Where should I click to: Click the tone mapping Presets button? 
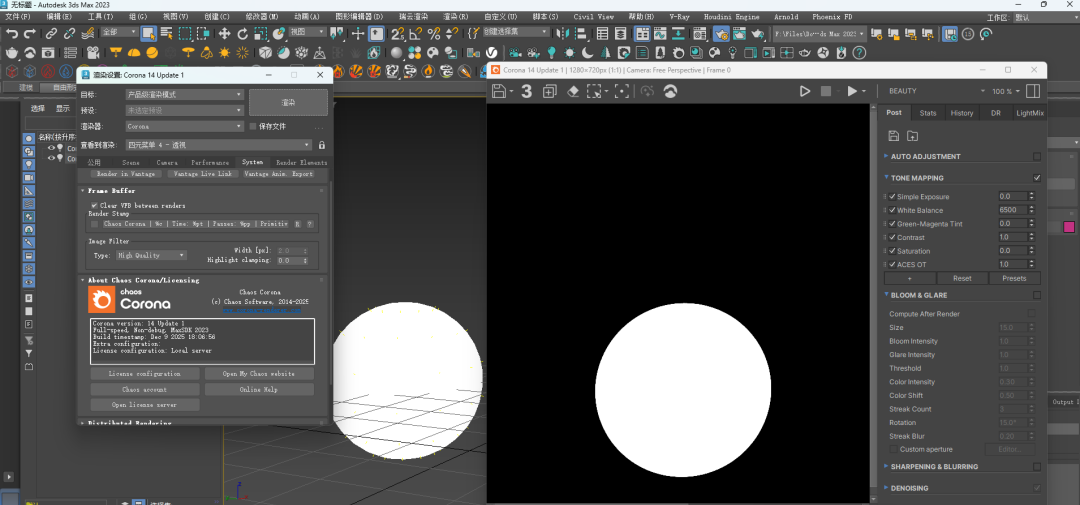point(1014,278)
